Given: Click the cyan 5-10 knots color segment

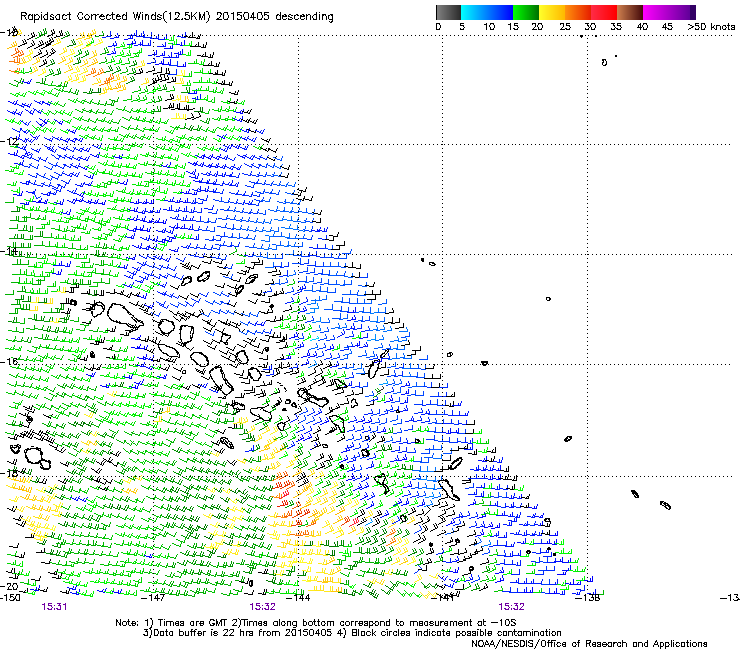Looking at the screenshot, I should [x=474, y=12].
